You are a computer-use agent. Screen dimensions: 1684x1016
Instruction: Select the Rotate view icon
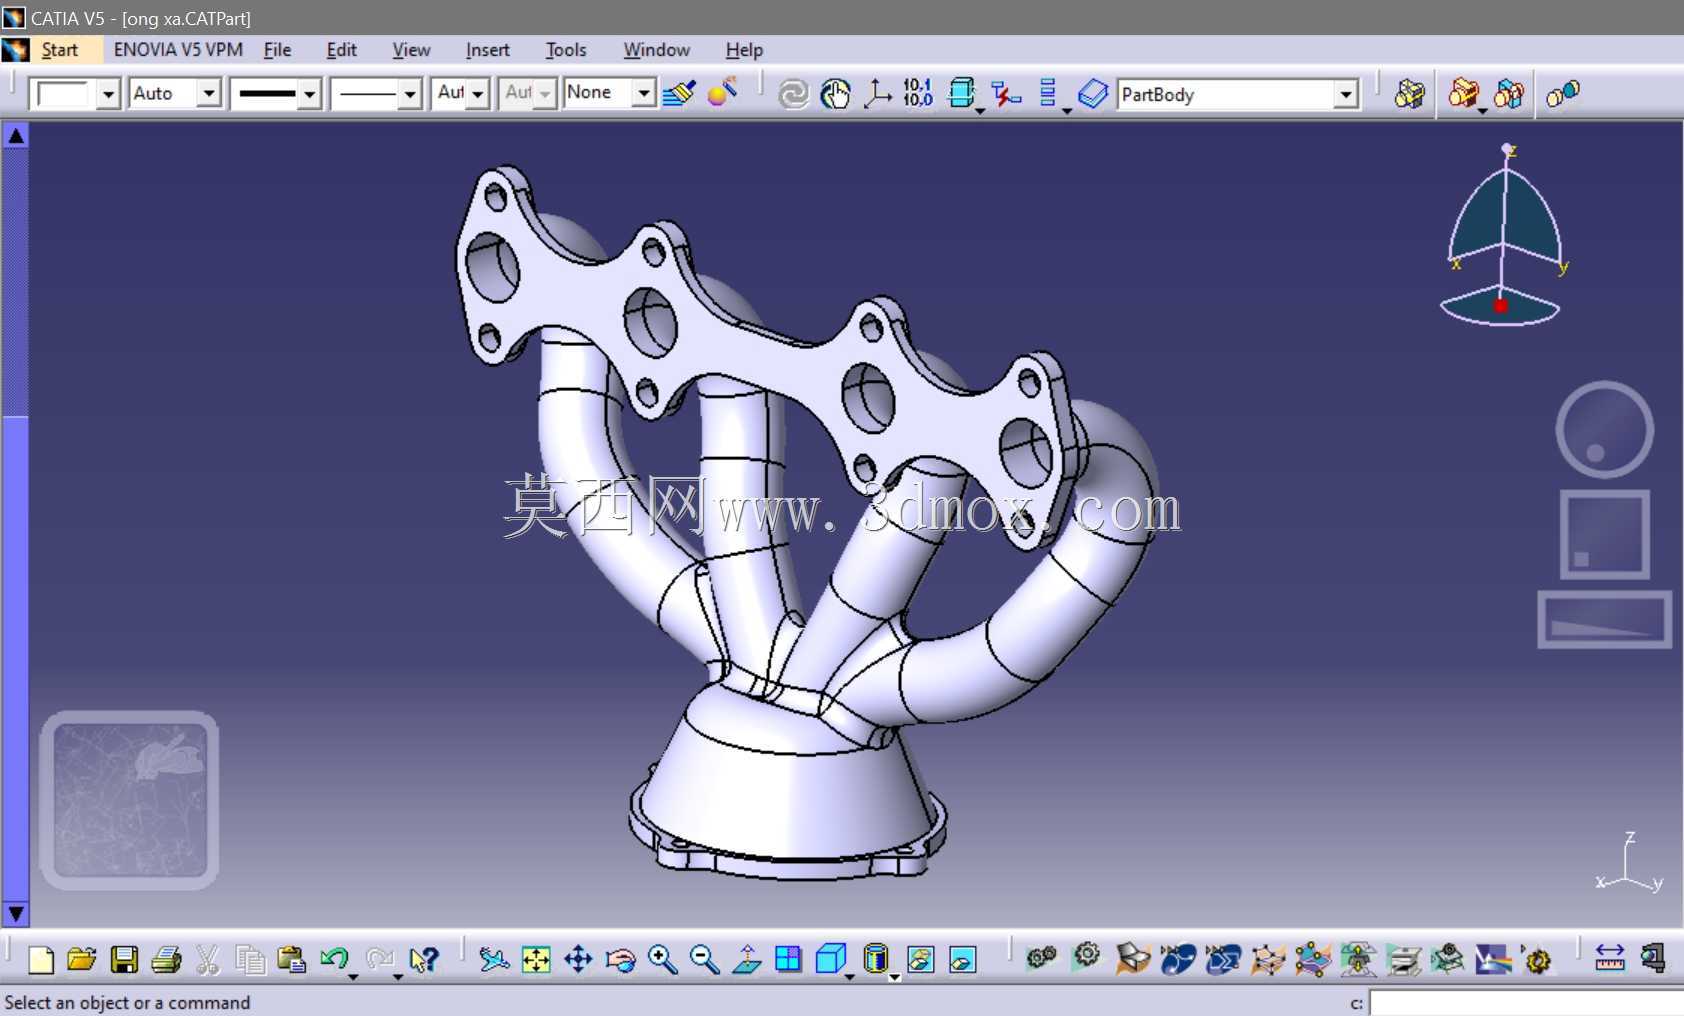tap(620, 960)
